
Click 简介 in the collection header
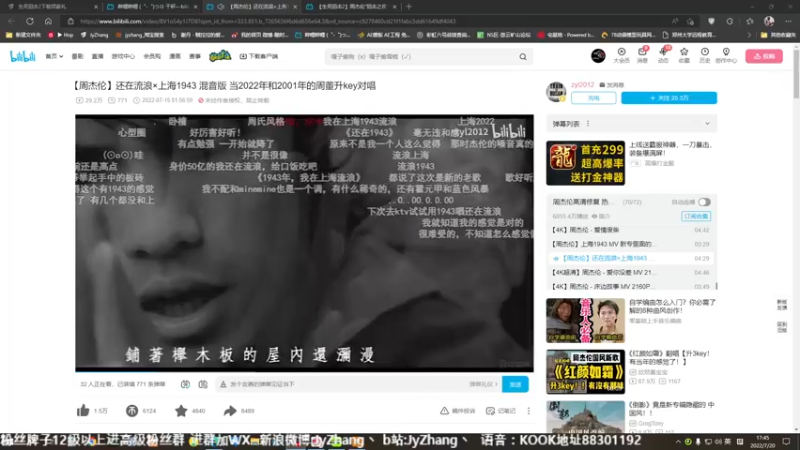pos(601,216)
